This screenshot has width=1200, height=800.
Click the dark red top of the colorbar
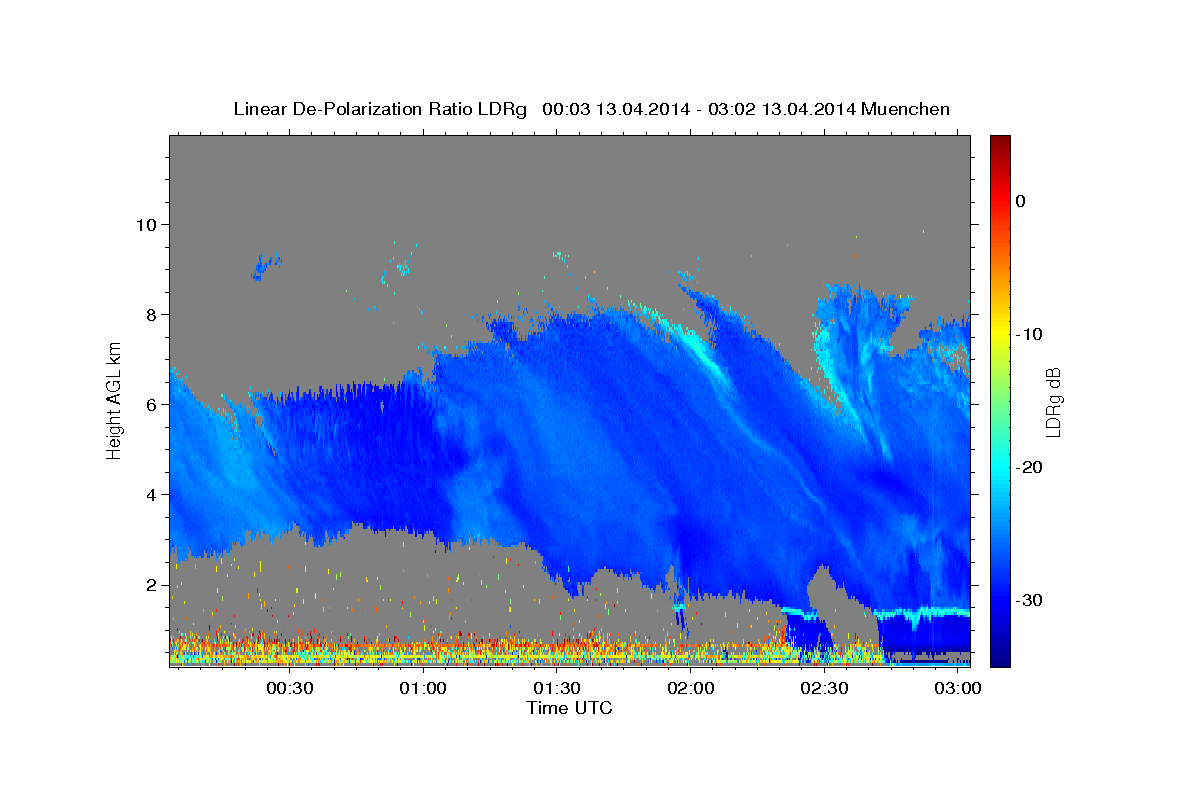[x=999, y=142]
